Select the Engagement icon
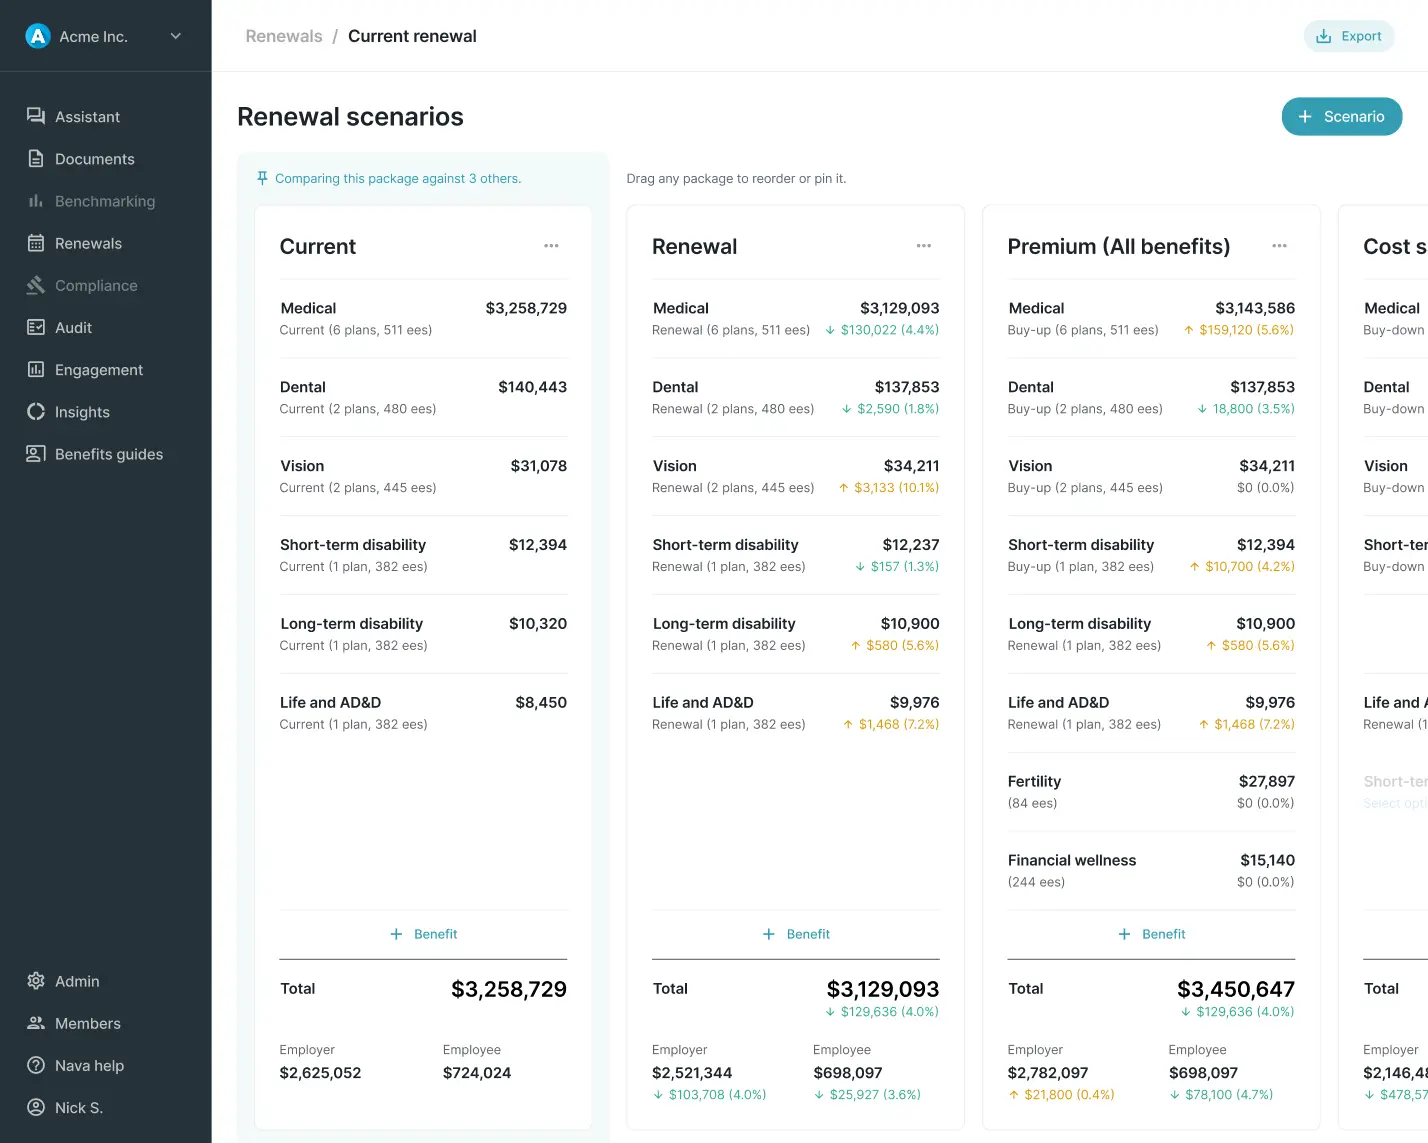1428x1143 pixels. pos(35,369)
